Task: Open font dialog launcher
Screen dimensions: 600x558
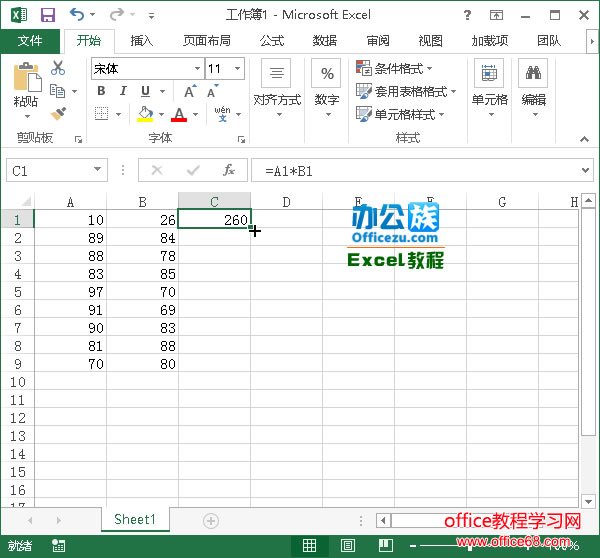Action: 241,139
